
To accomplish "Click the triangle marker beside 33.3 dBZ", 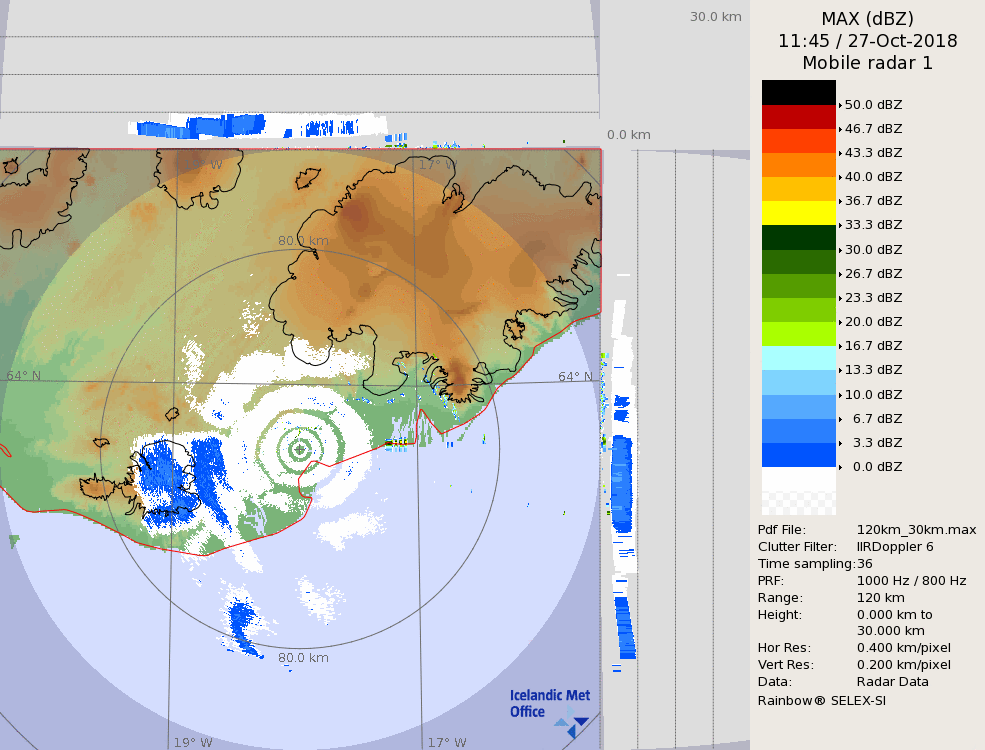I will (x=840, y=225).
